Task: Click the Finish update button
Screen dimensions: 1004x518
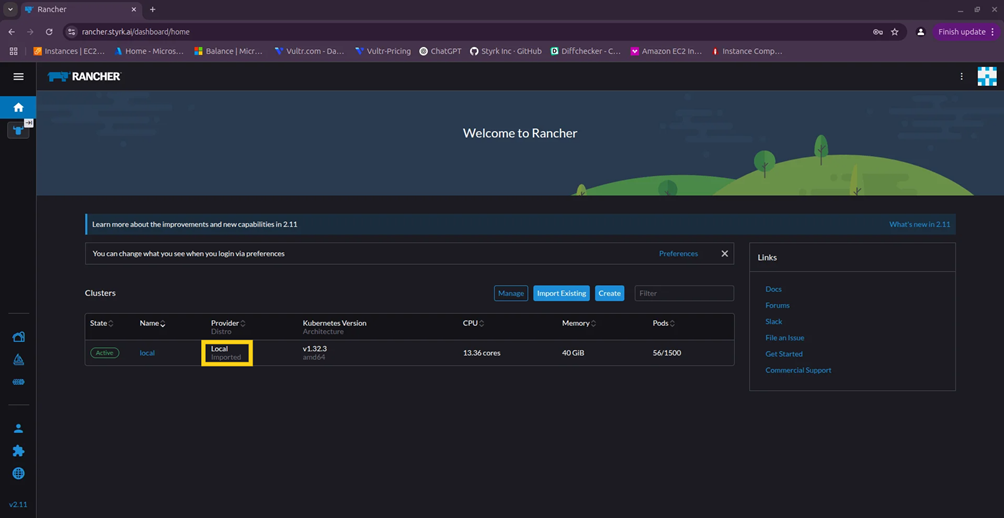Action: click(966, 31)
